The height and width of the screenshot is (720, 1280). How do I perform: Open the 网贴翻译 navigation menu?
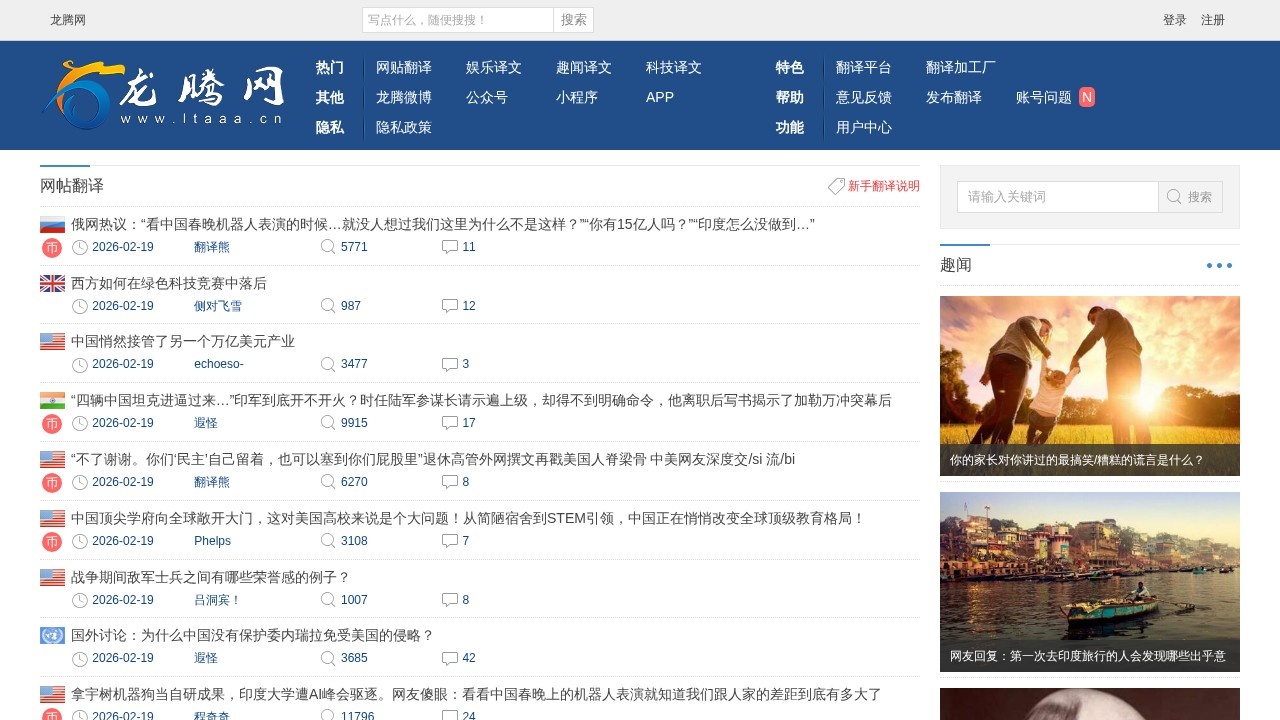click(x=404, y=67)
